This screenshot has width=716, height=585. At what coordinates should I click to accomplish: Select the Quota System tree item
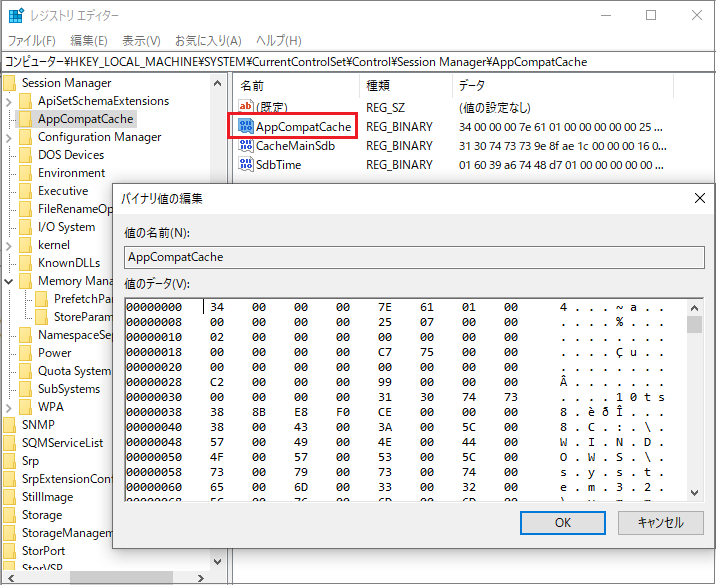74,371
